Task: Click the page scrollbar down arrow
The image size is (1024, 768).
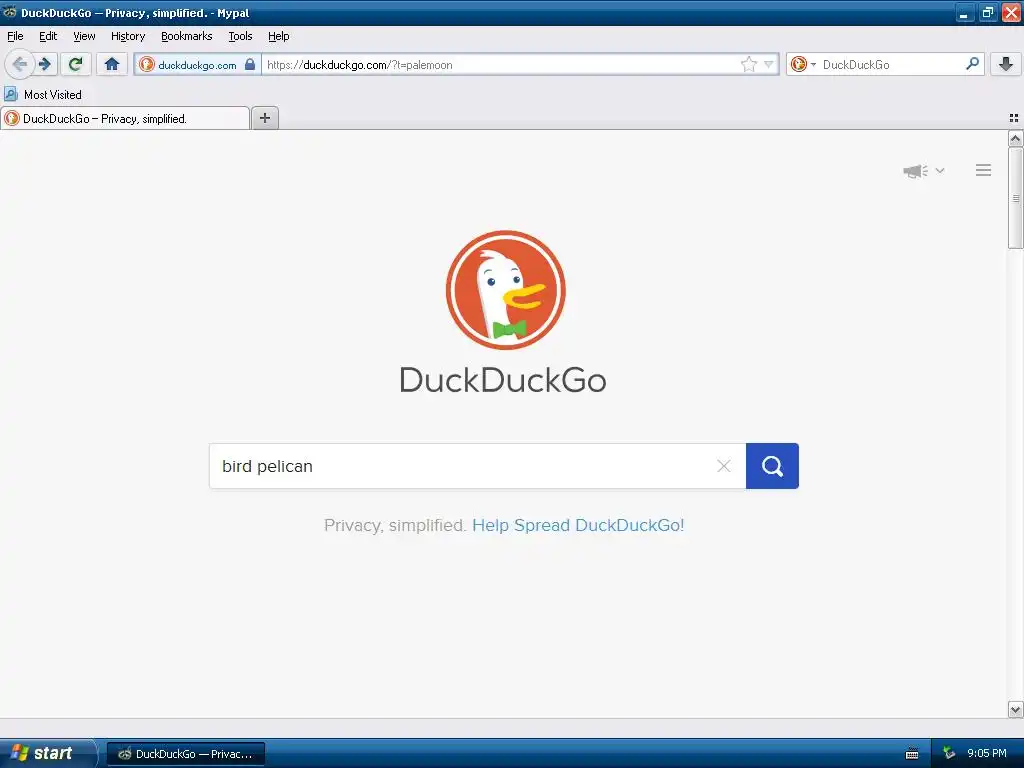Action: tap(1015, 710)
